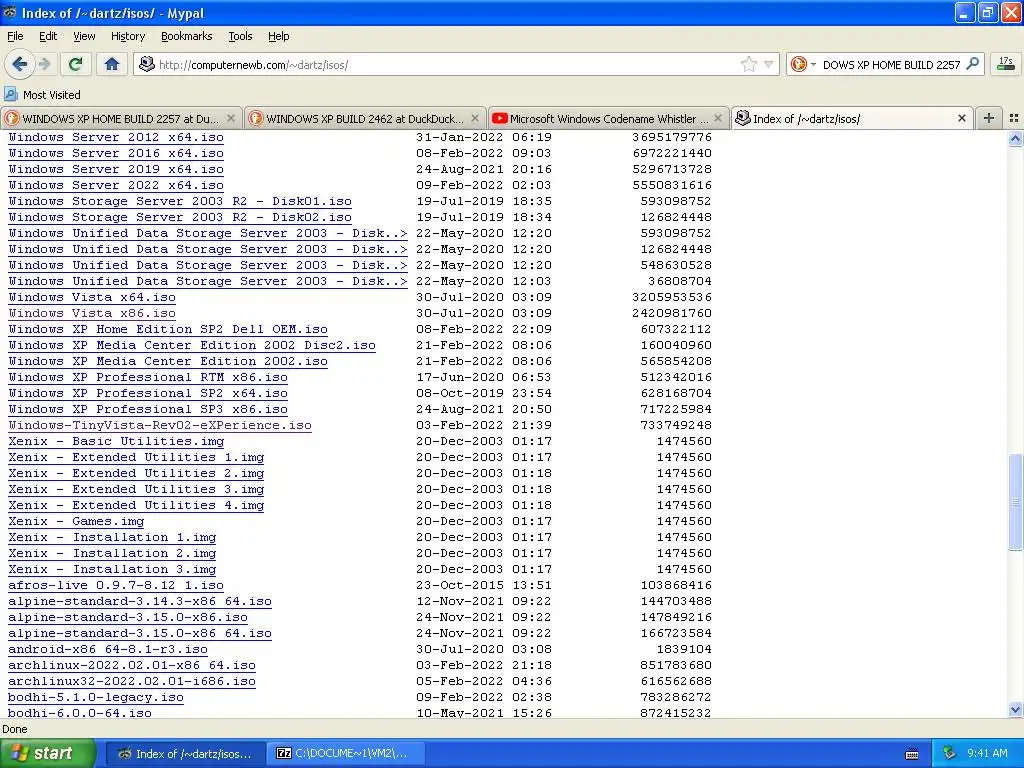Image resolution: width=1024 pixels, height=768 pixels.
Task: Close the Codename Whistler YouTube tab
Action: [718, 118]
